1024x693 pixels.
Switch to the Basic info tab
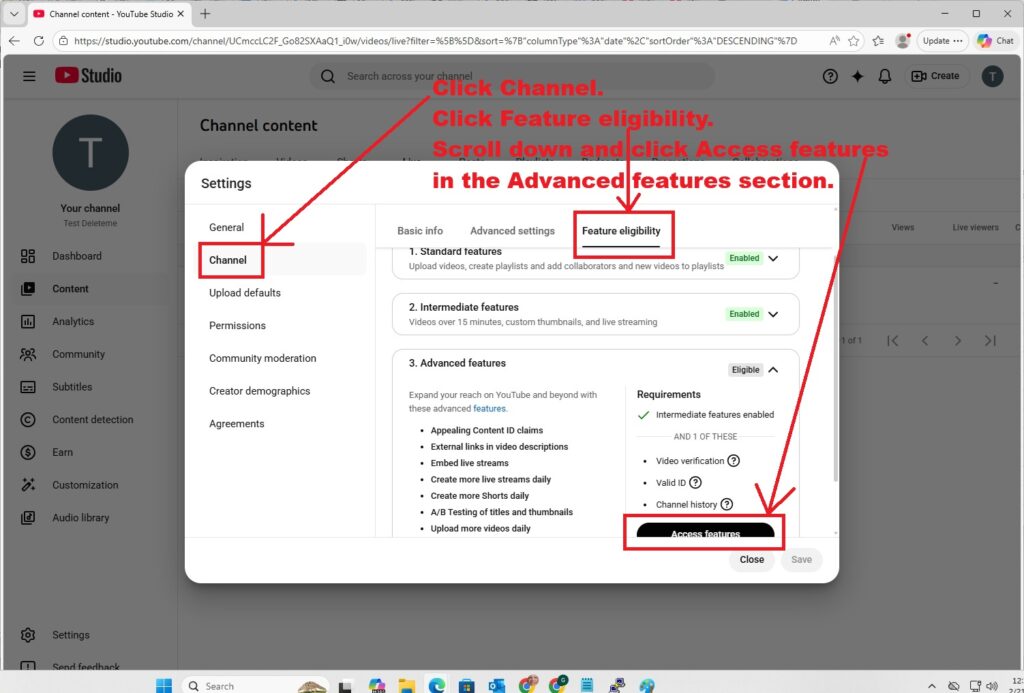pyautogui.click(x=420, y=231)
